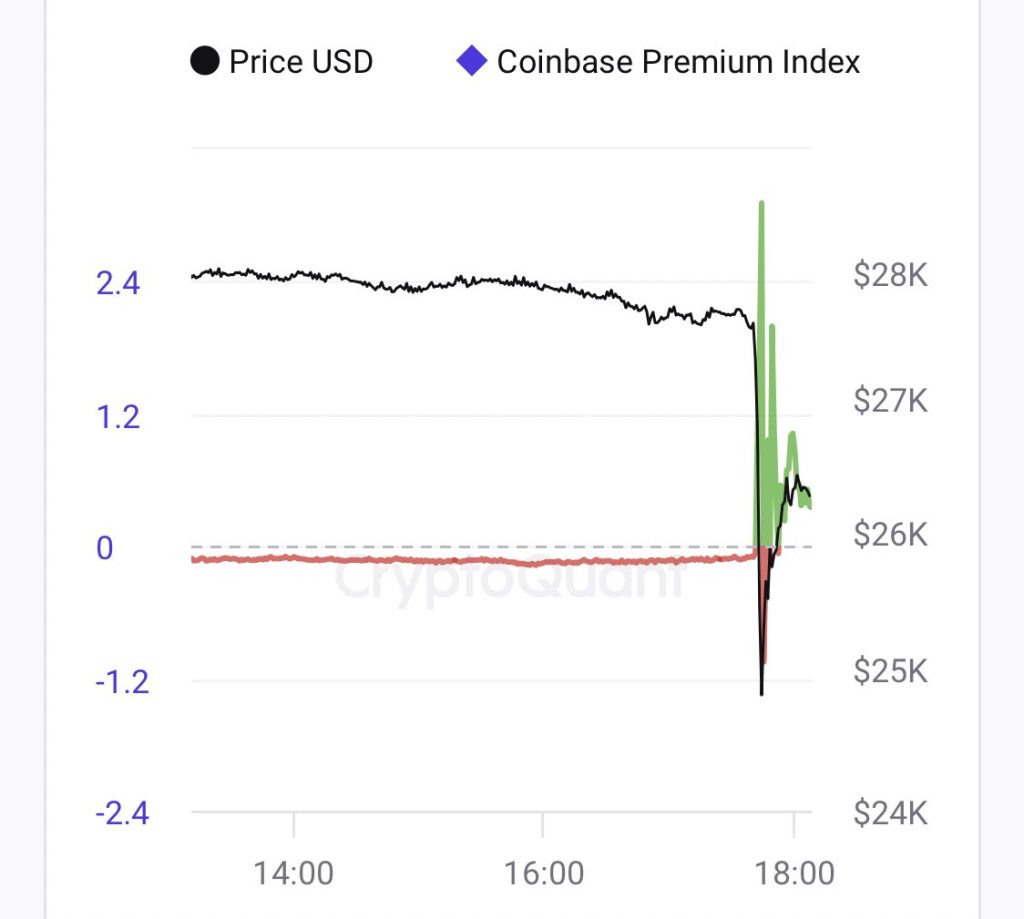Click the 1.2 left axis label

[x=118, y=417]
